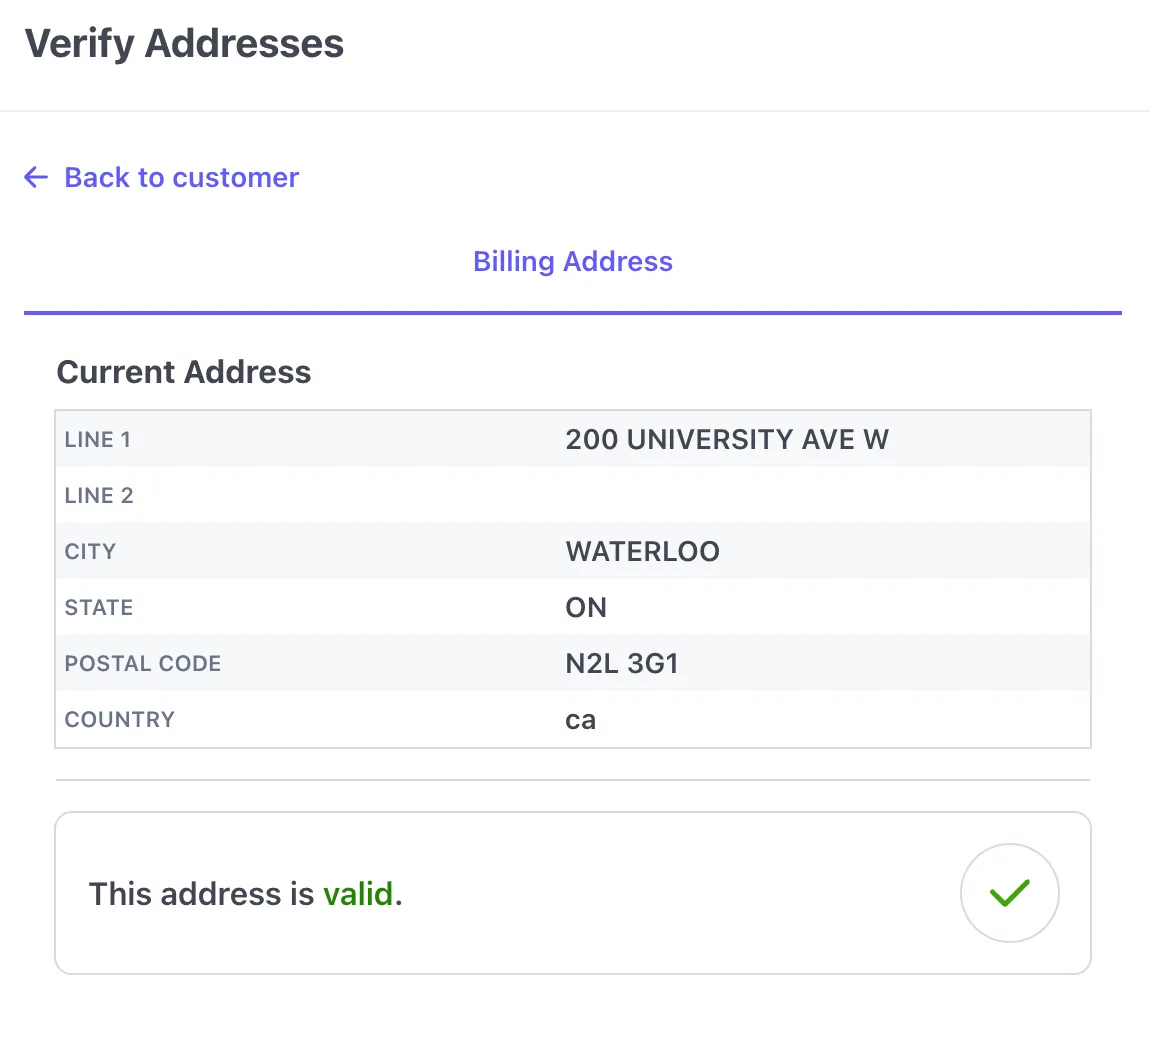Click the COUNTRY value ca
1150x1042 pixels.
coord(581,719)
